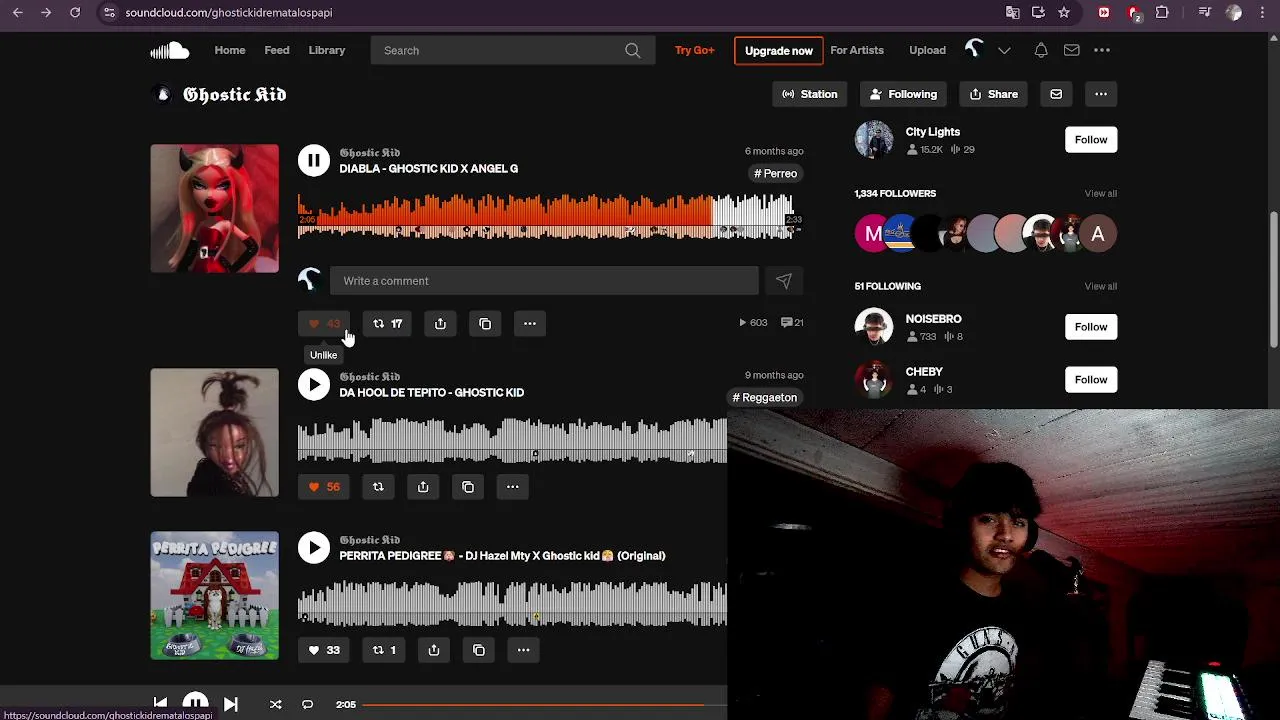This screenshot has height=720, width=1280.
Task: Toggle shuffle in the player bar
Action: pyautogui.click(x=275, y=704)
